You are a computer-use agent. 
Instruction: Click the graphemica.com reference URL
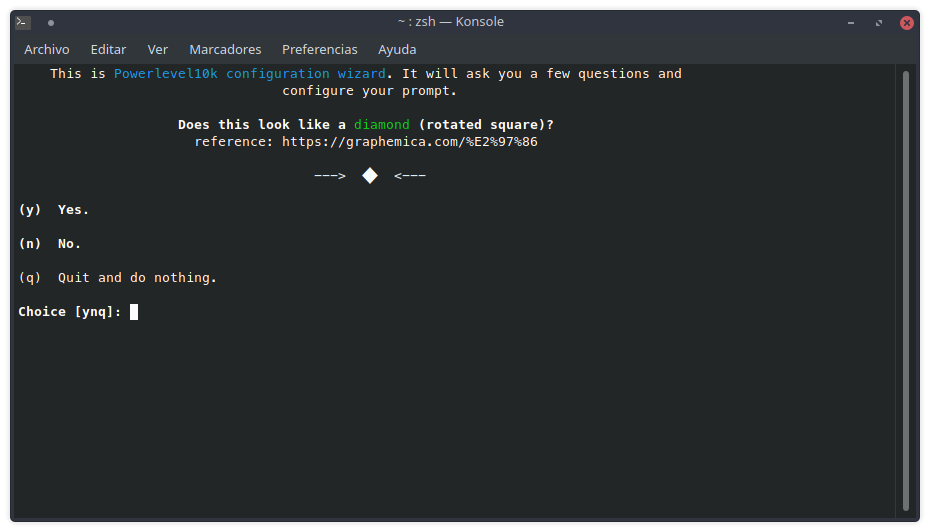point(409,142)
